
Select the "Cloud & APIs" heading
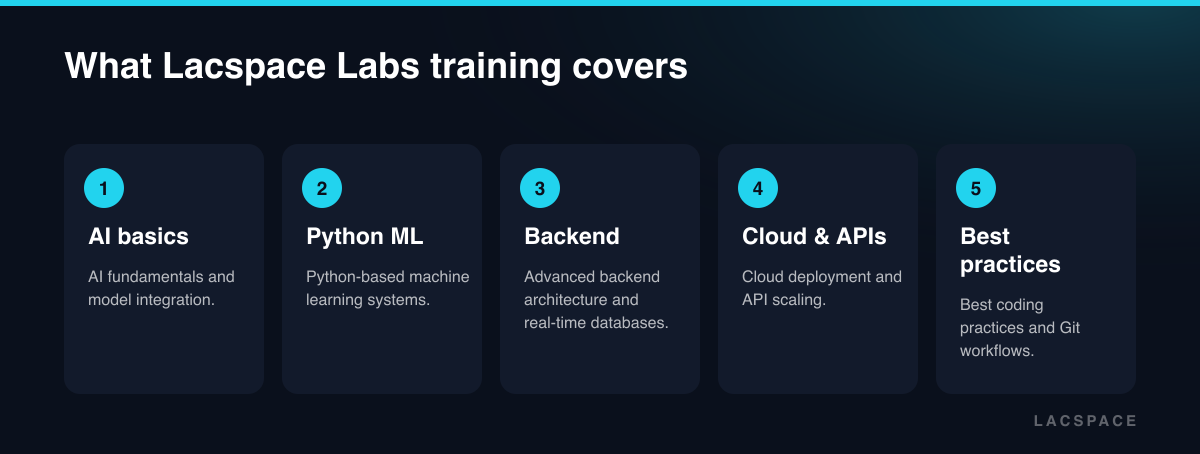pyautogui.click(x=814, y=237)
